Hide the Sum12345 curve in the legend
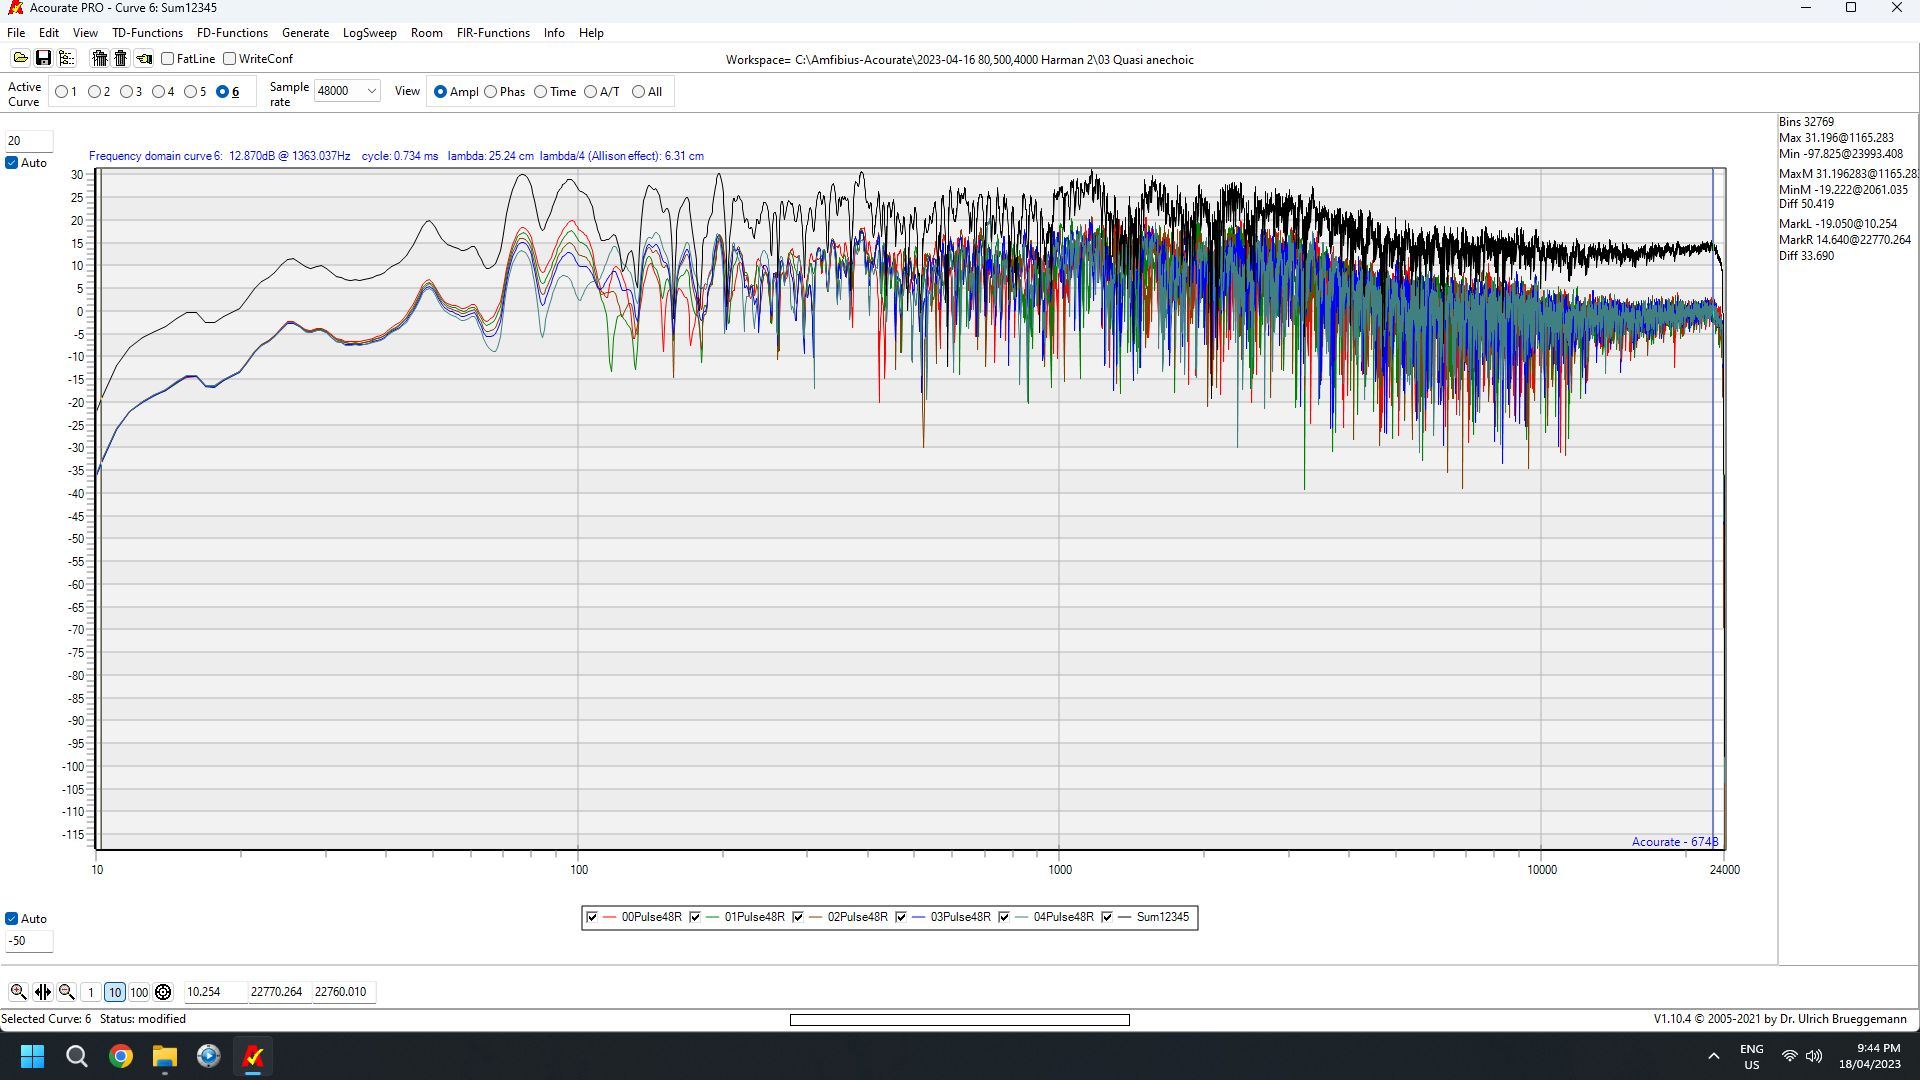1920x1080 pixels. point(1106,917)
